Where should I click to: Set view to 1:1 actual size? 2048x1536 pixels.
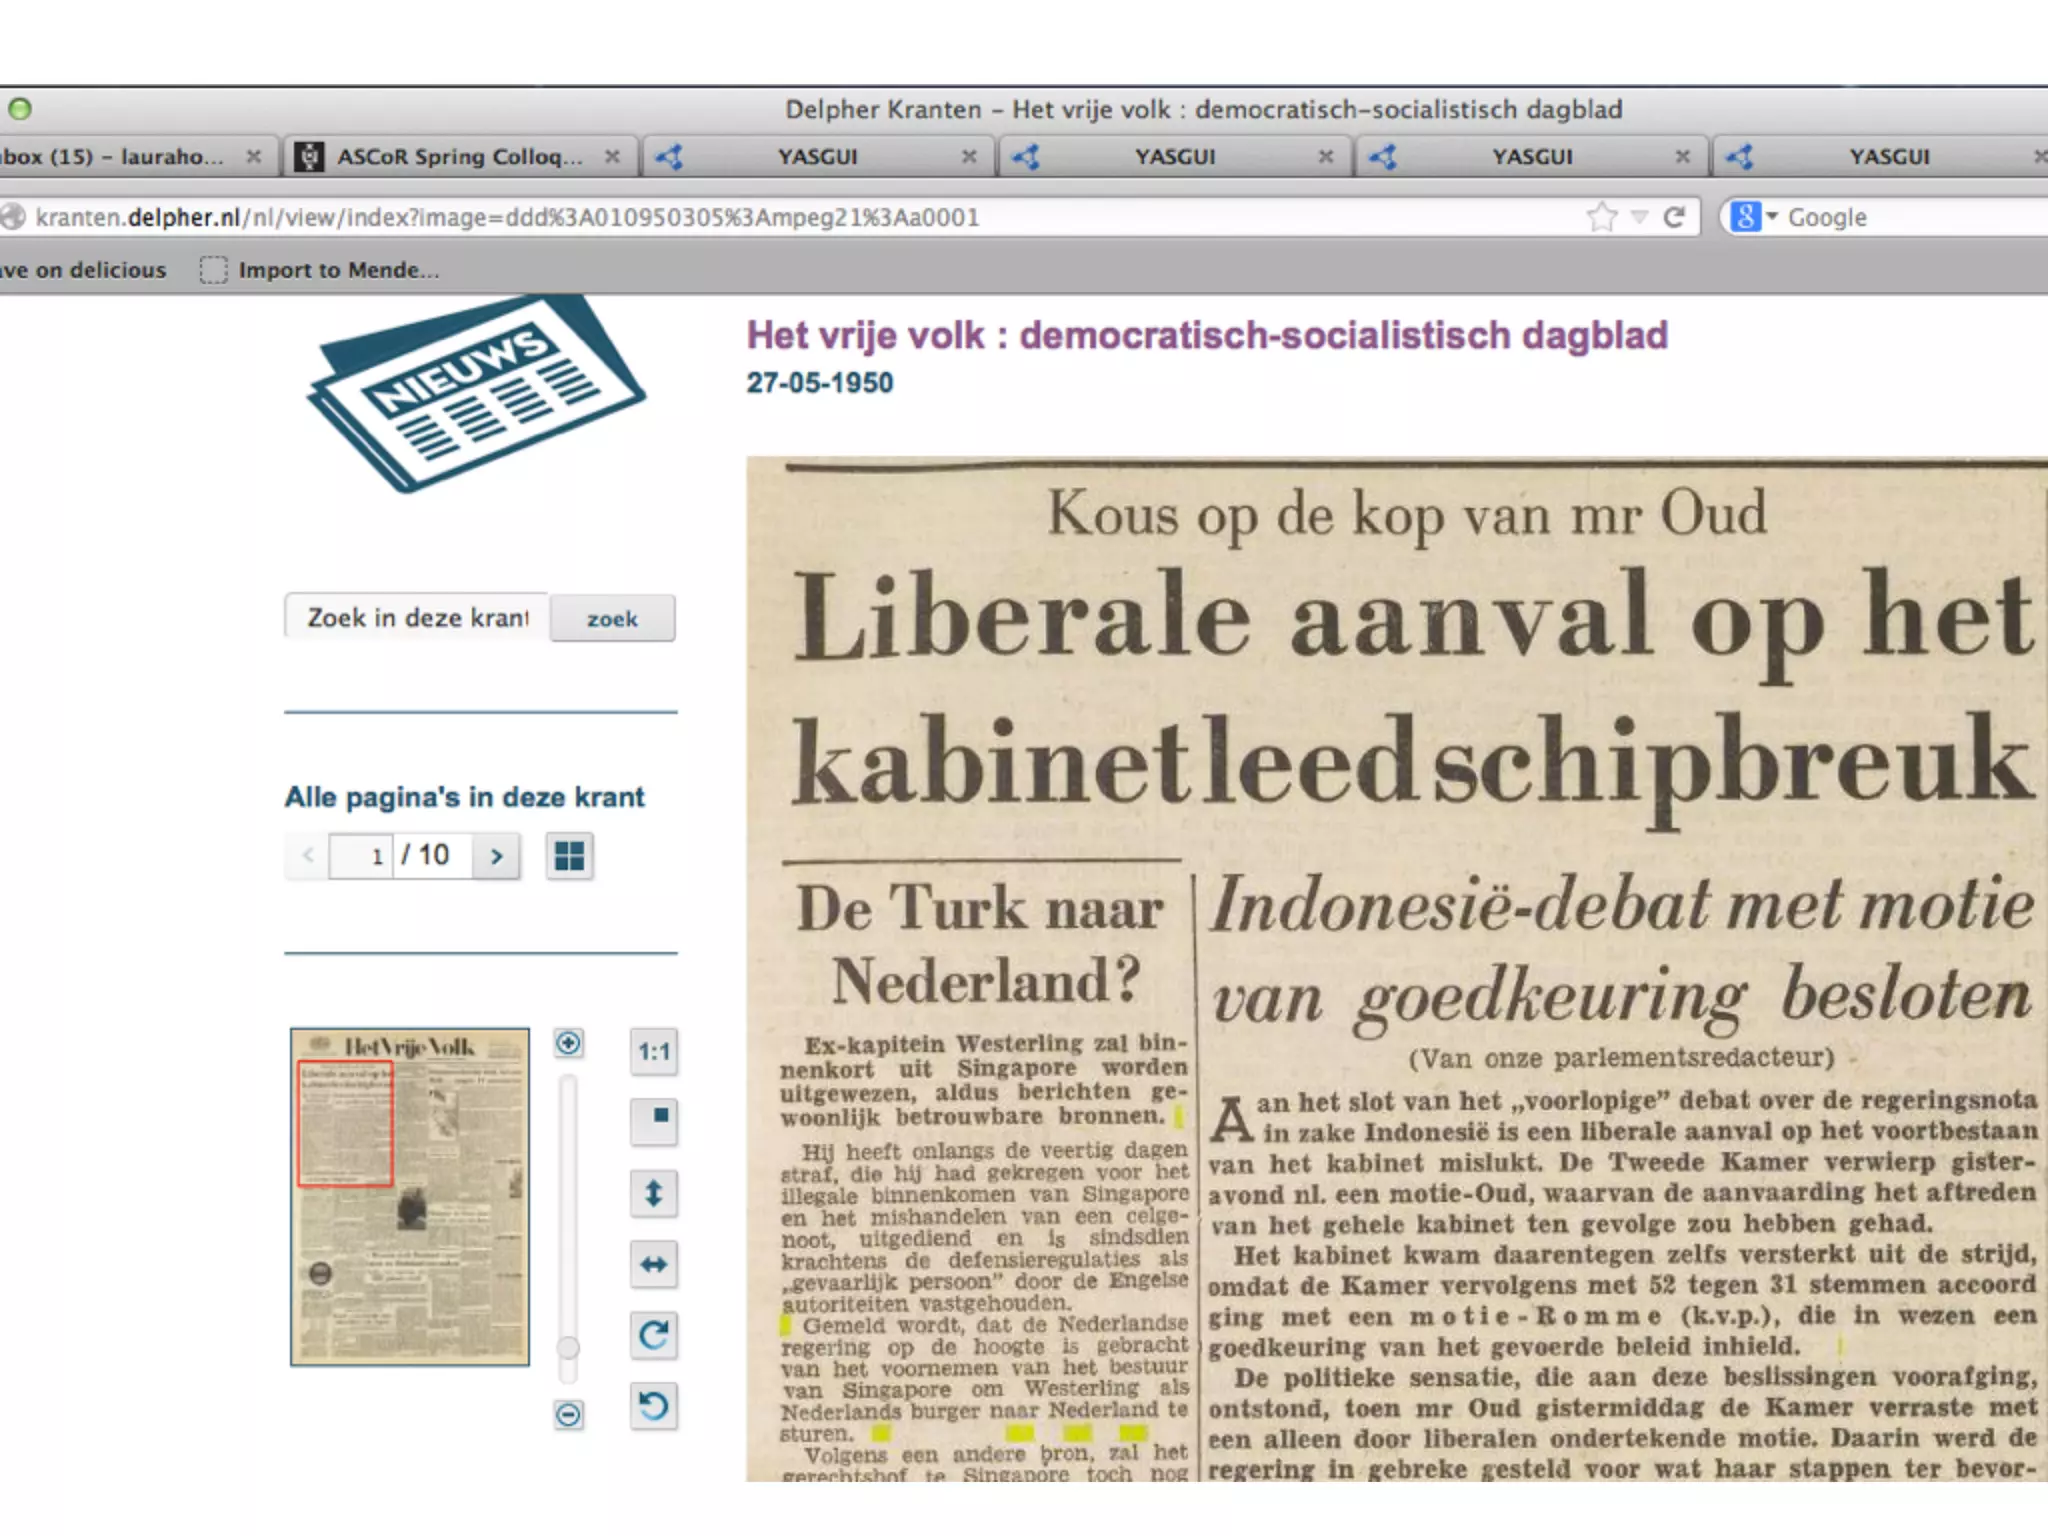[x=653, y=1051]
